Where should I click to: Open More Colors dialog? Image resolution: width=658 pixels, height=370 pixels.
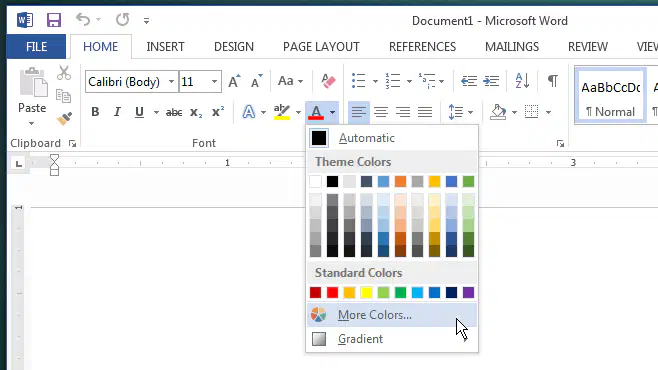(392, 315)
